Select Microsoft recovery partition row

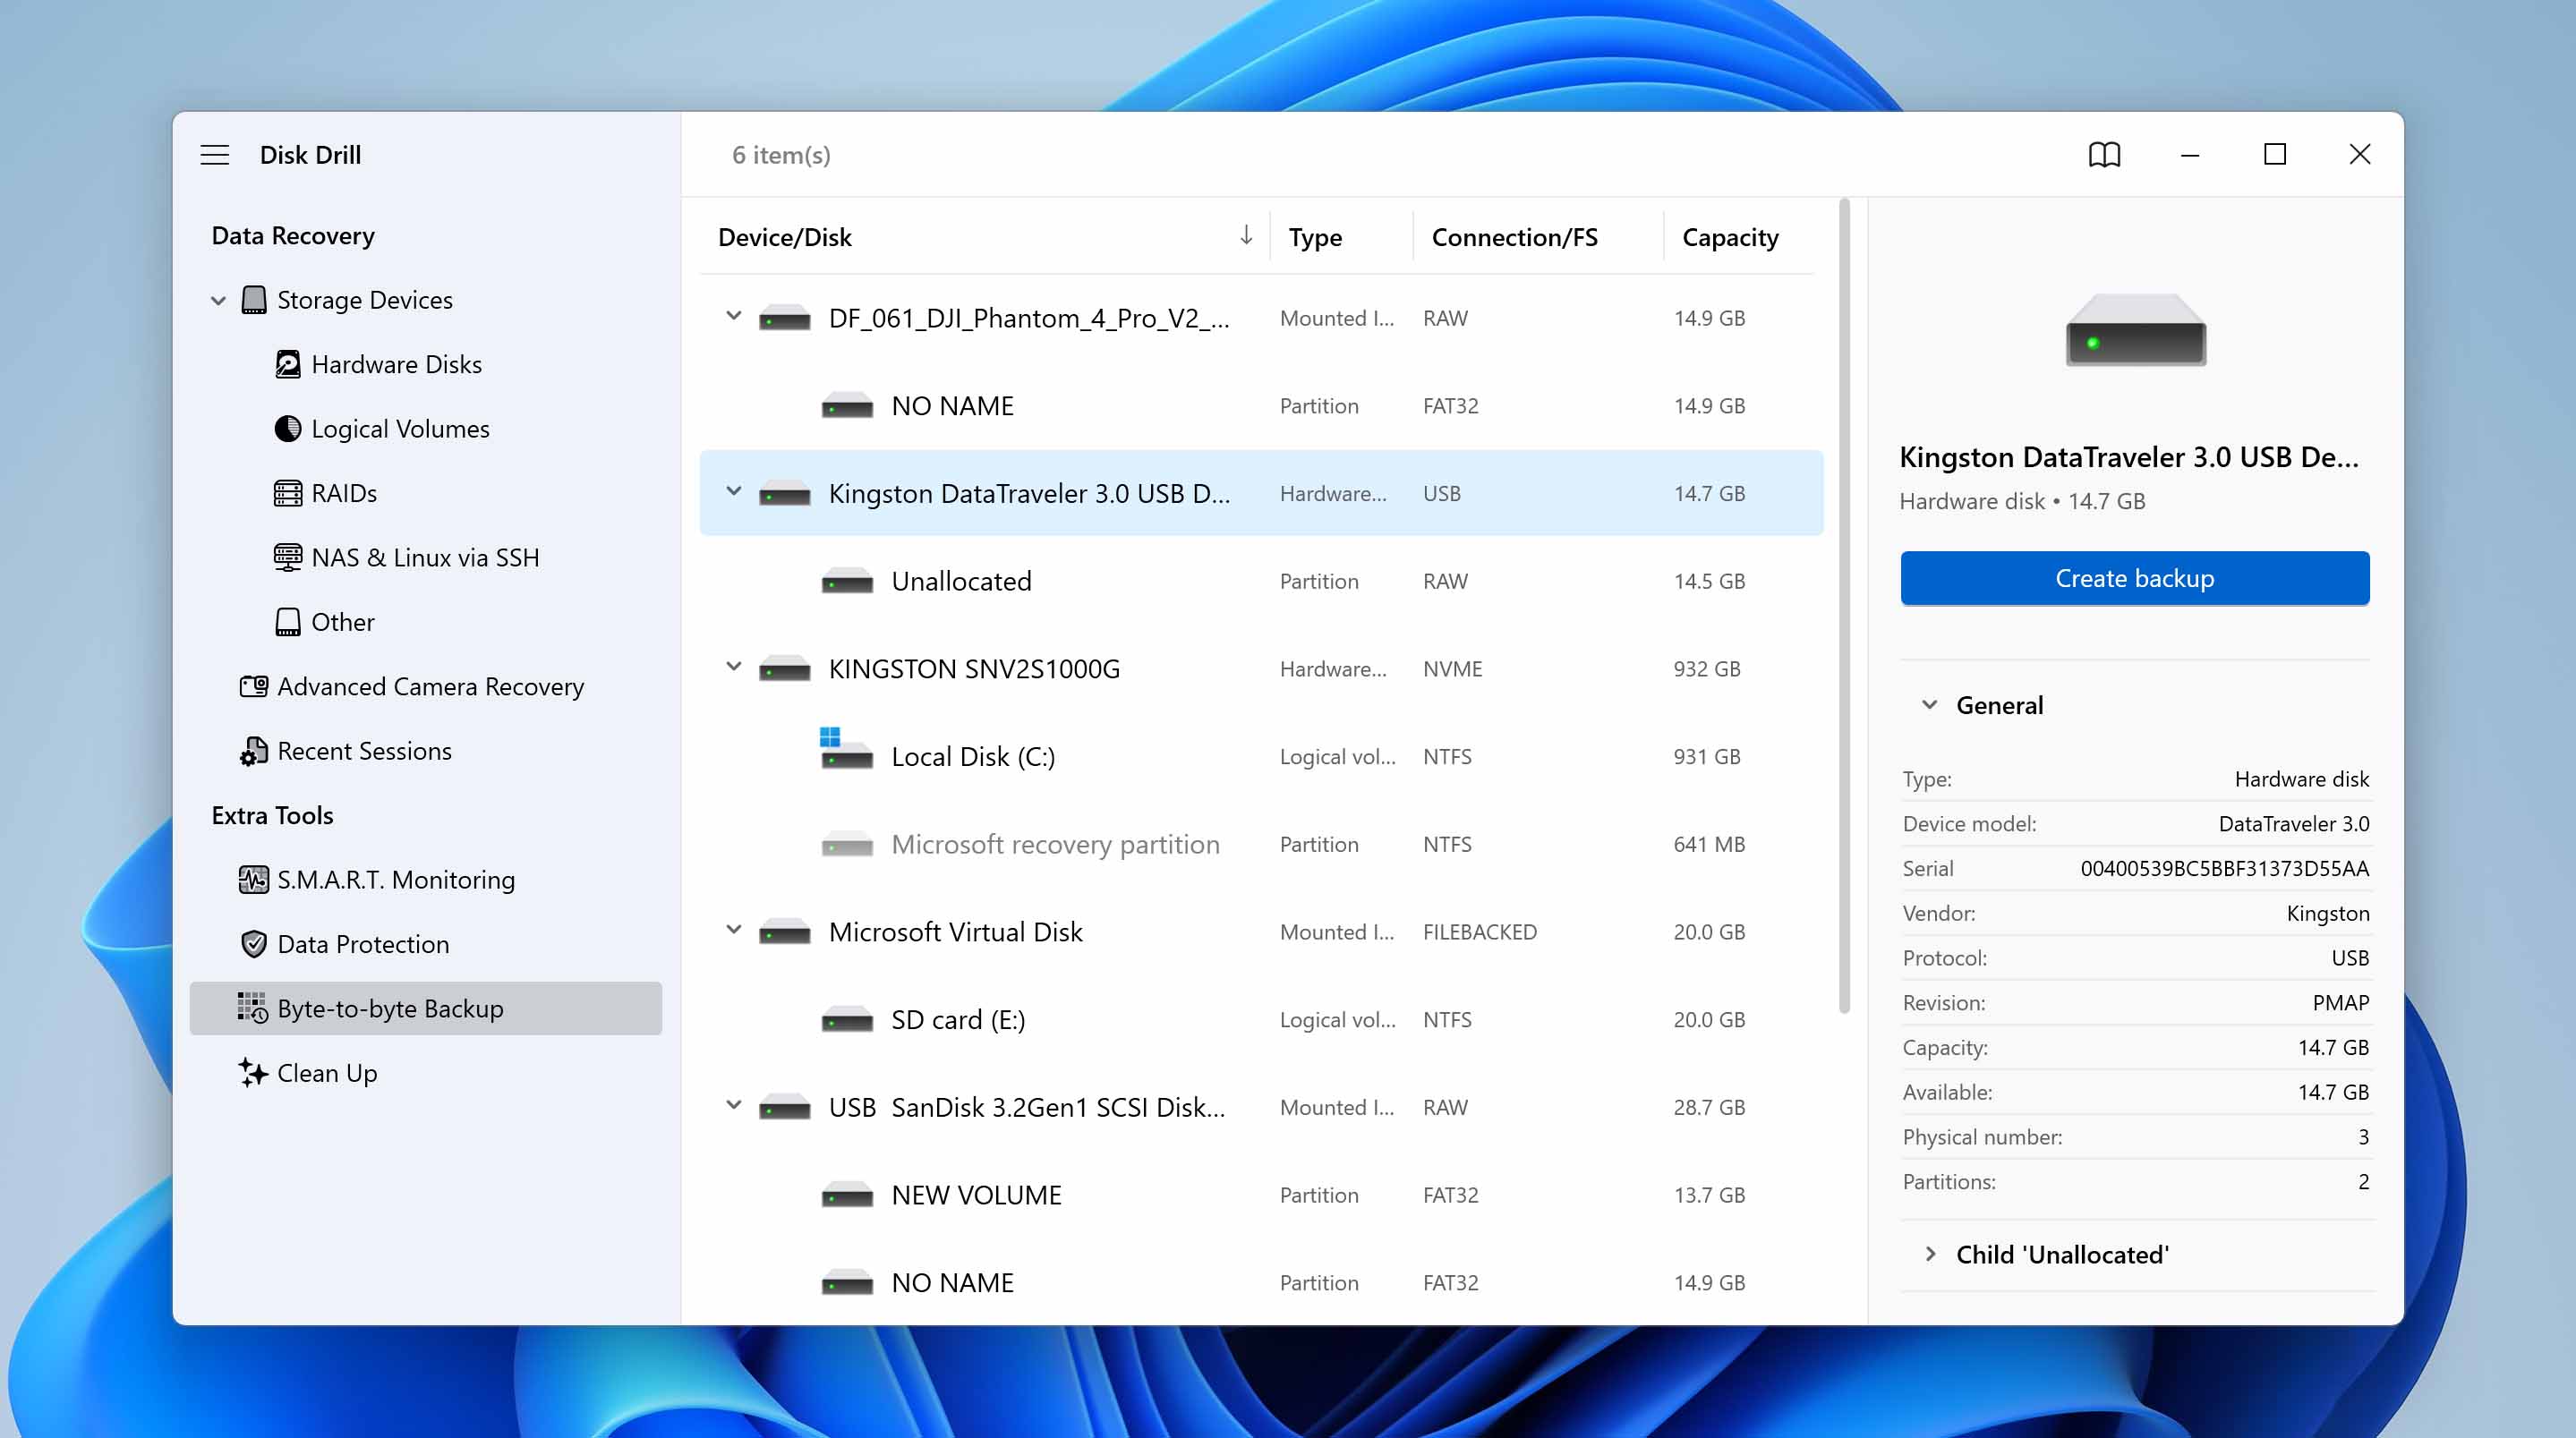tap(1261, 844)
